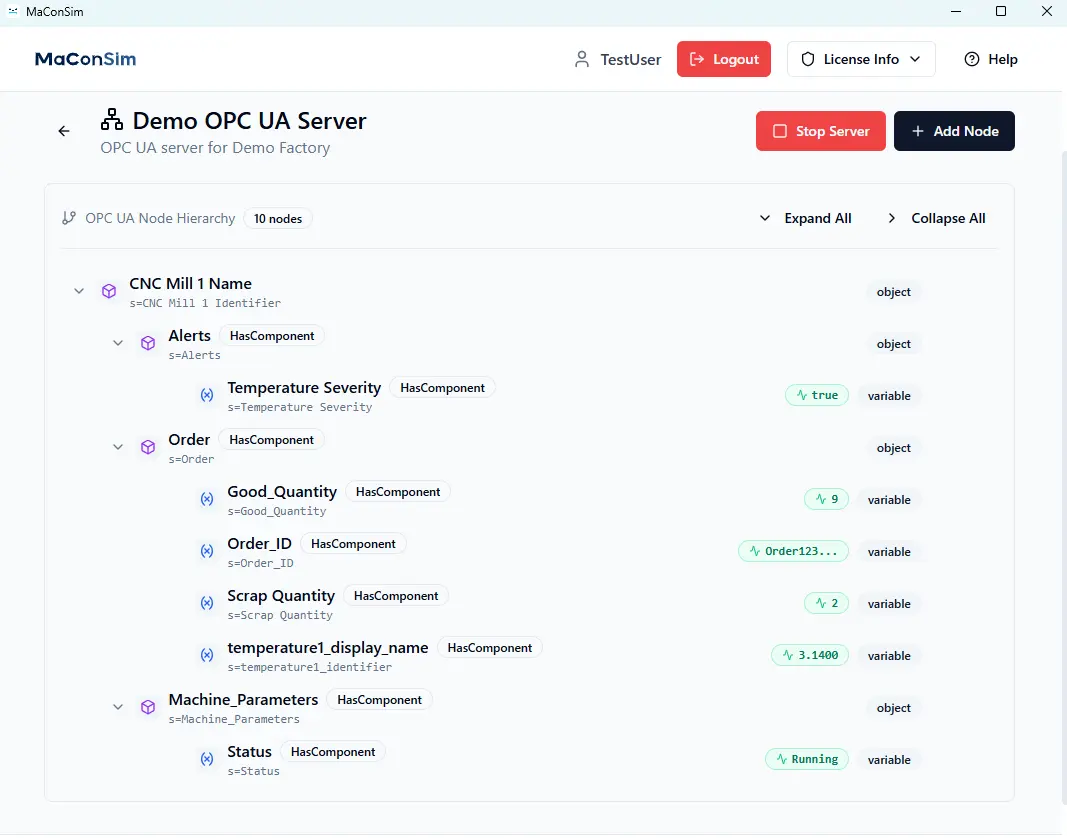Click the Temperature Severity variable icon
Viewport: 1067px width, 838px height.
pyautogui.click(x=207, y=395)
